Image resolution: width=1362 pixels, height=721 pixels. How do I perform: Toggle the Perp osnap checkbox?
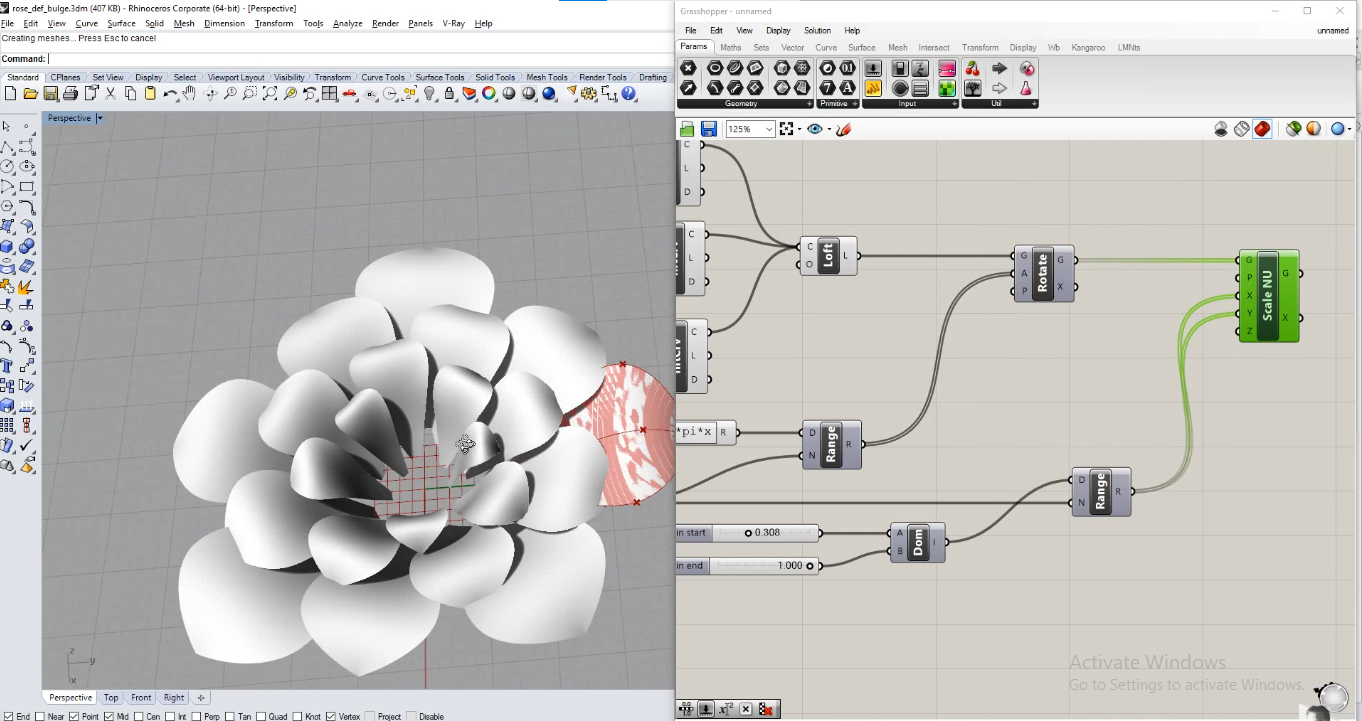197,716
